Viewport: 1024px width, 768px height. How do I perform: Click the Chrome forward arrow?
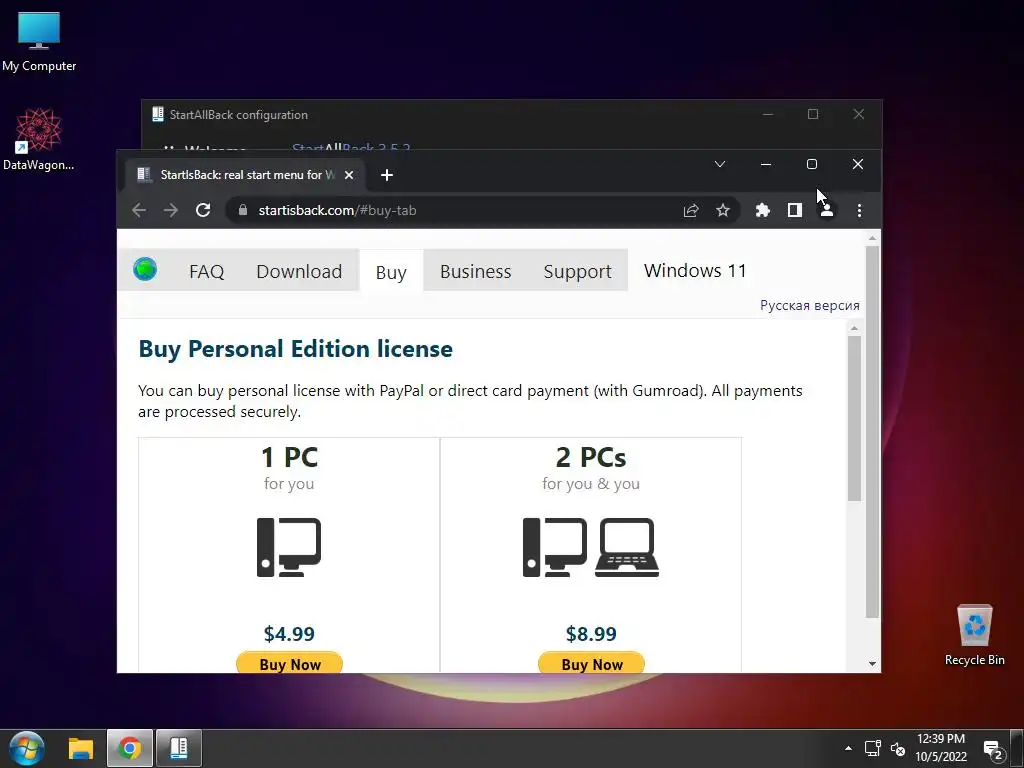(x=170, y=210)
